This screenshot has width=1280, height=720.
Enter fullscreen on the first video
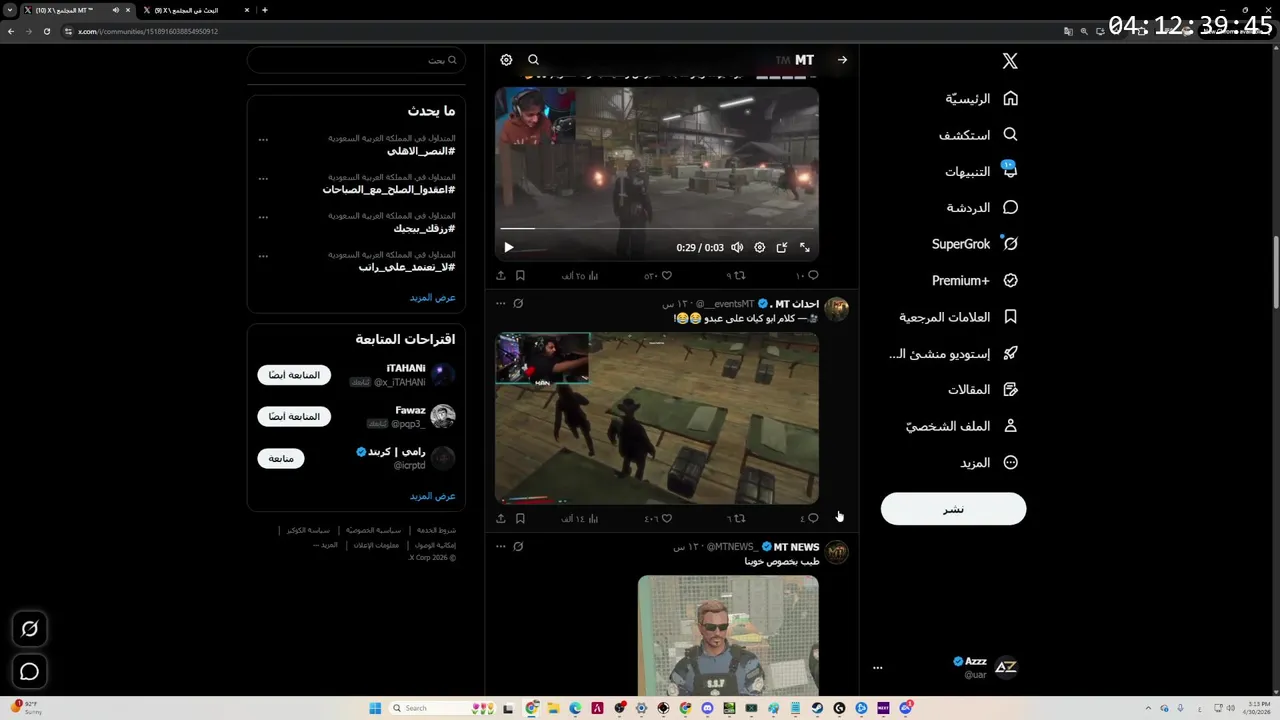(x=805, y=247)
